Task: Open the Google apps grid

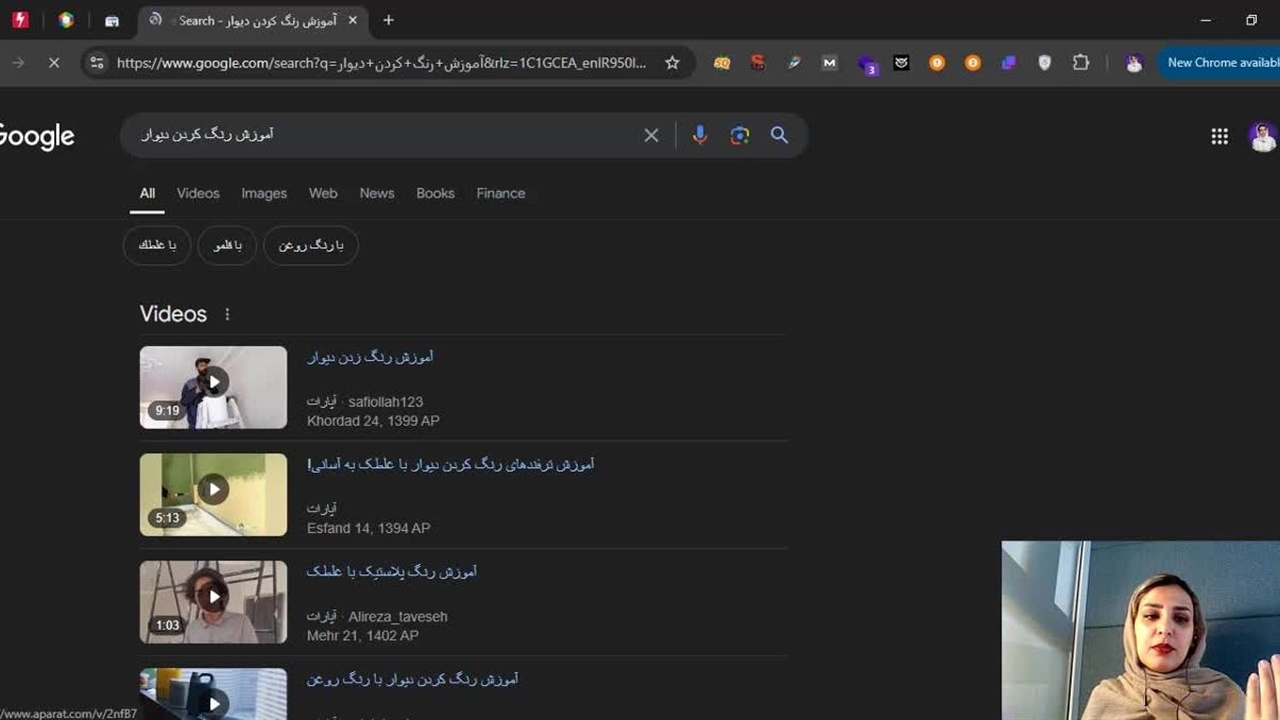Action: [1219, 137]
